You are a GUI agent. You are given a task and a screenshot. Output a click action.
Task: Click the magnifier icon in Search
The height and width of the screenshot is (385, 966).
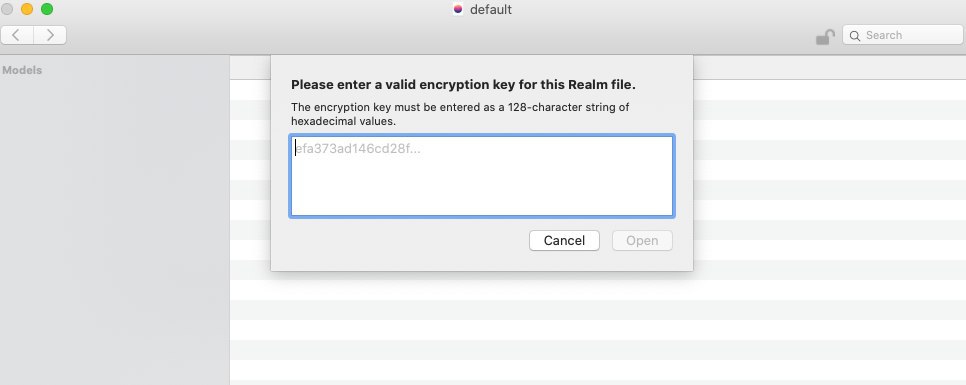pyautogui.click(x=854, y=36)
